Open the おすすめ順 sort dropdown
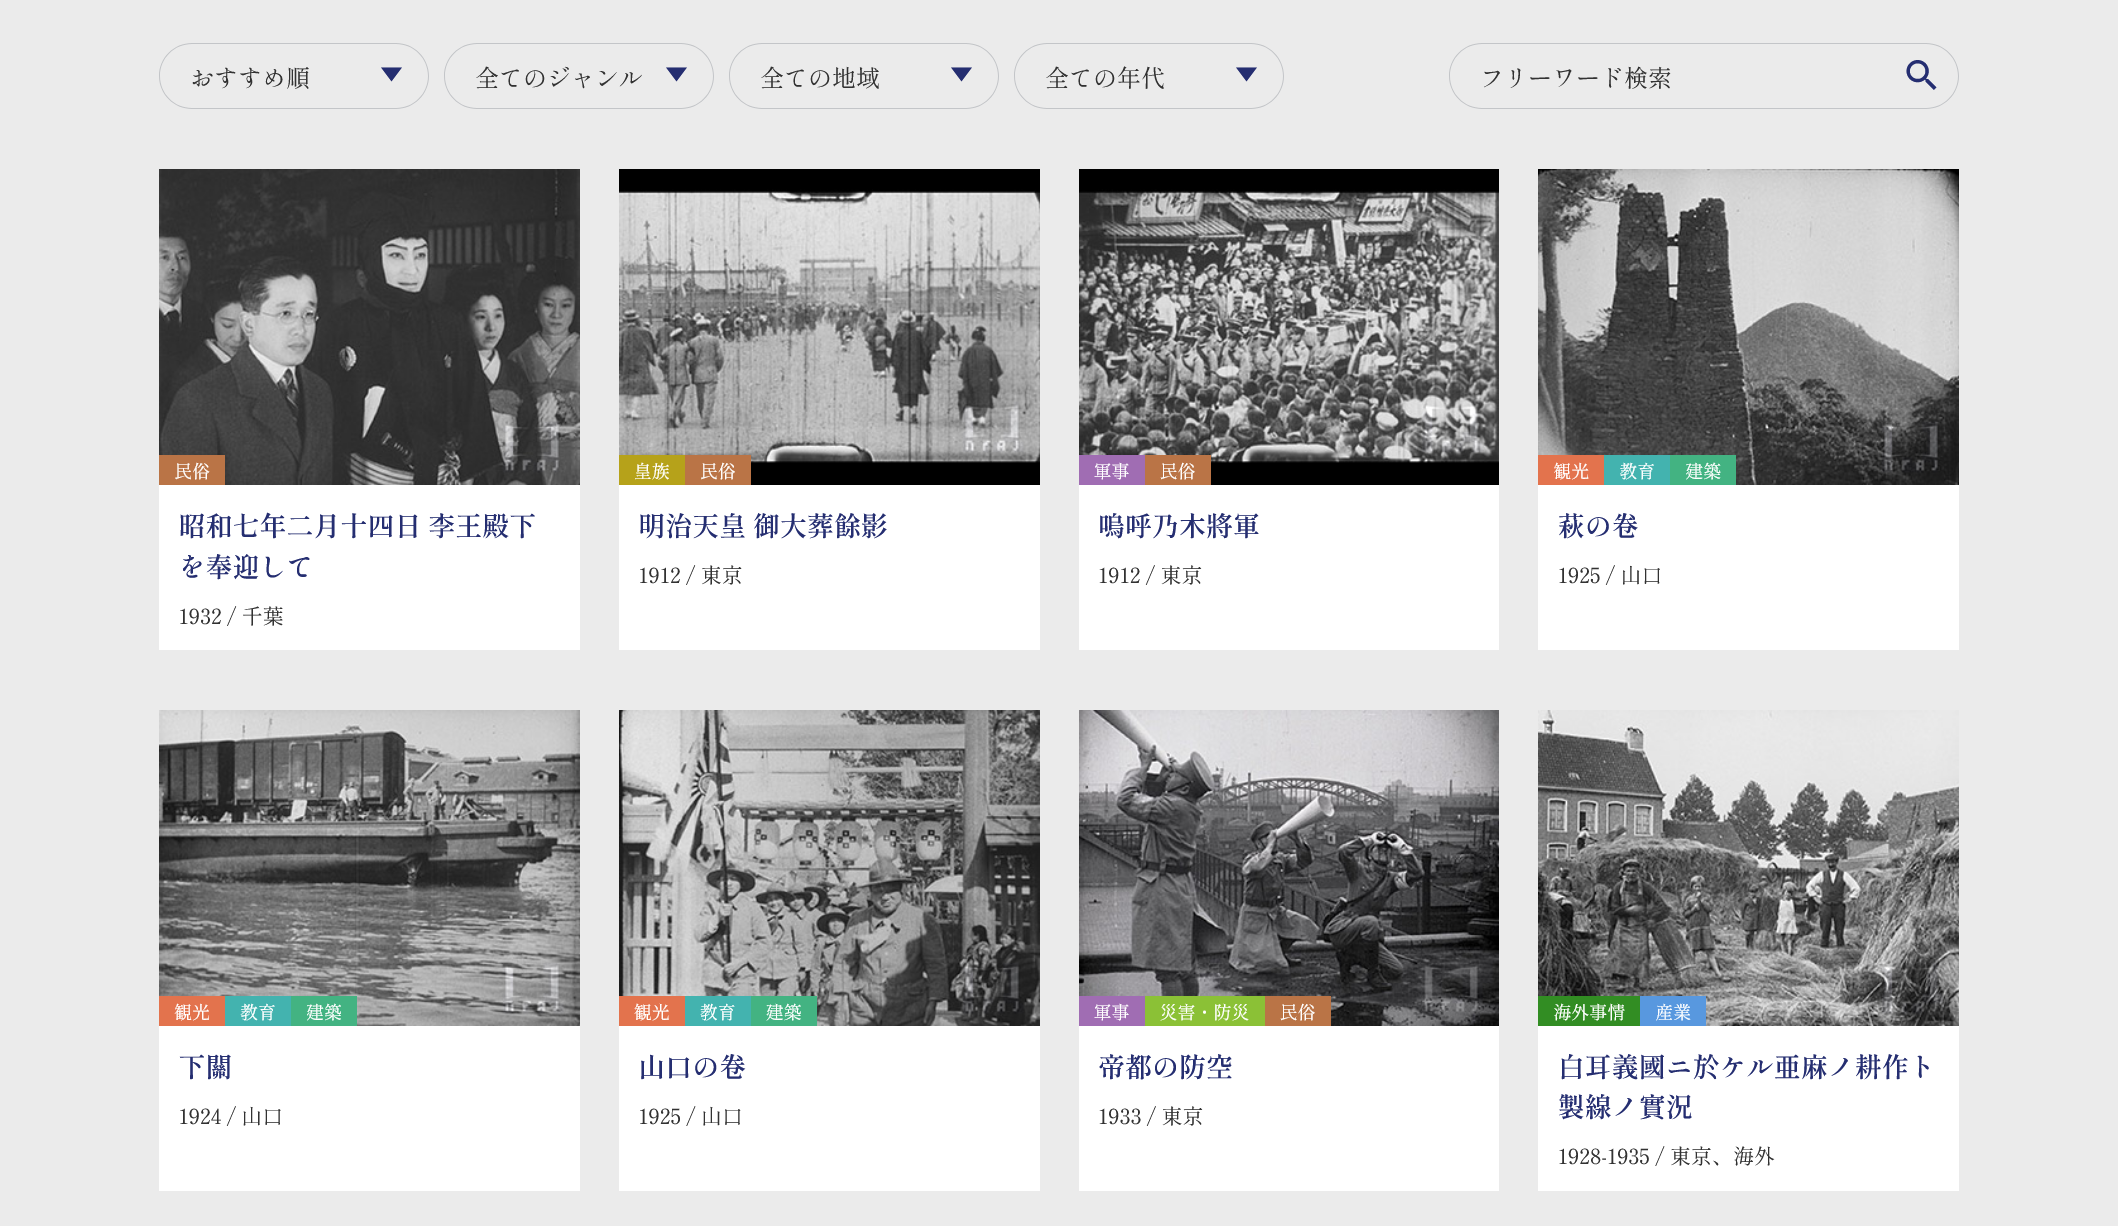 (293, 76)
